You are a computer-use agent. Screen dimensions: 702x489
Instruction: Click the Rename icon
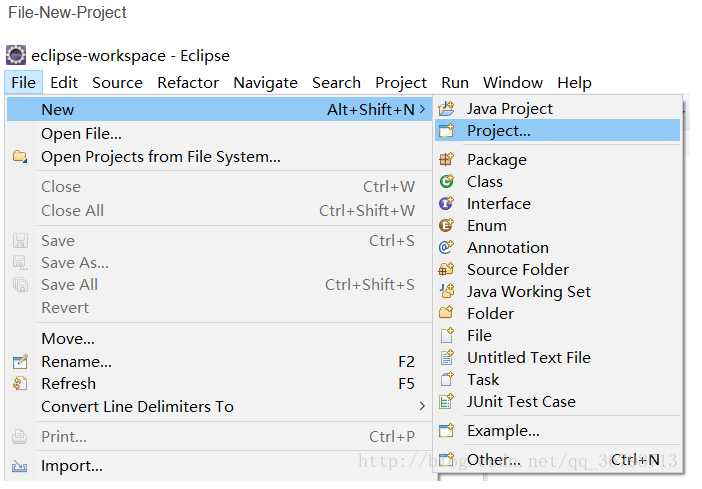point(20,361)
